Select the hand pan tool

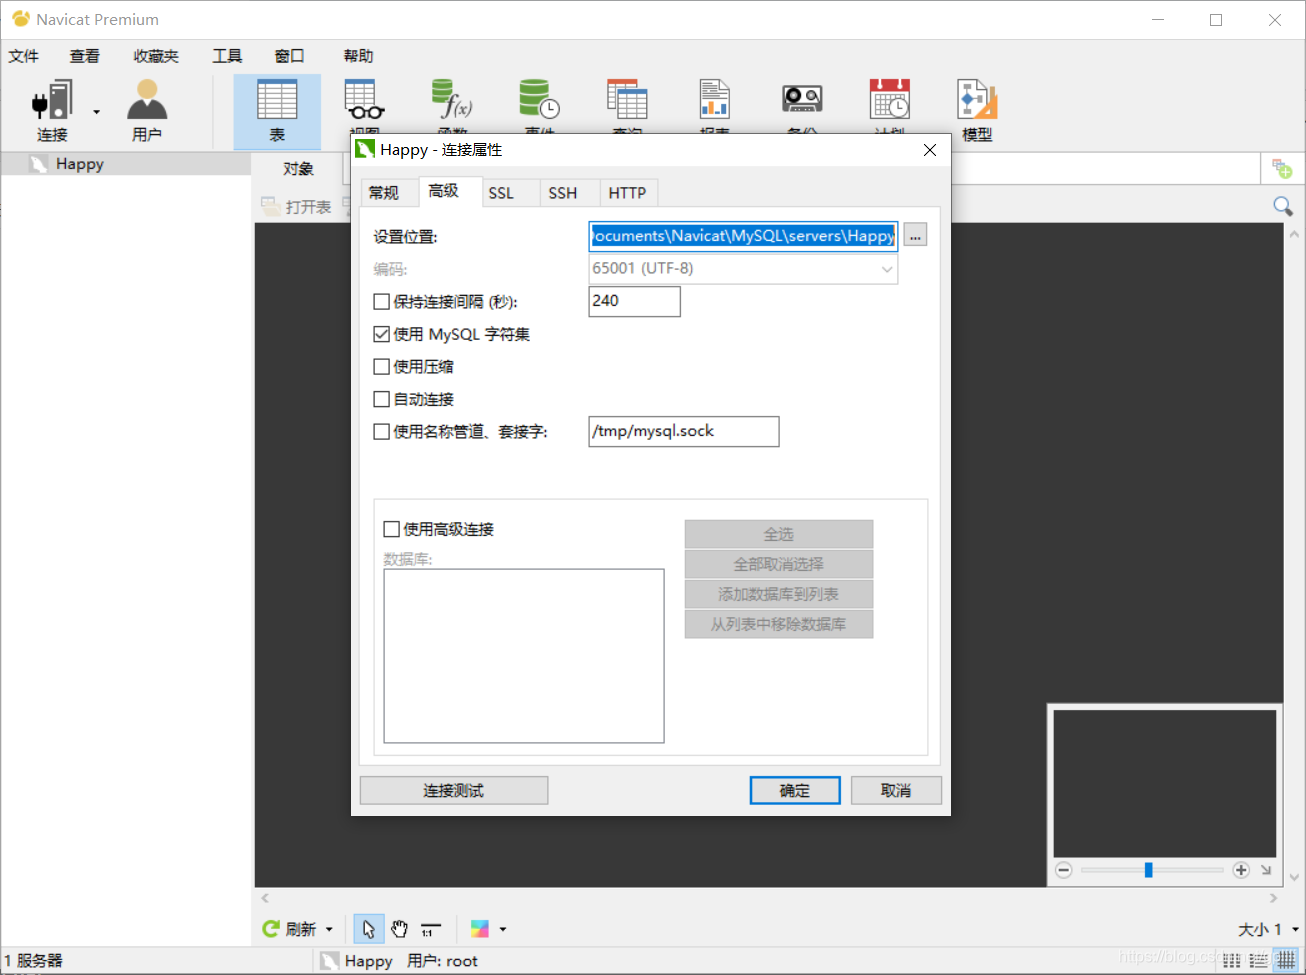(x=399, y=929)
